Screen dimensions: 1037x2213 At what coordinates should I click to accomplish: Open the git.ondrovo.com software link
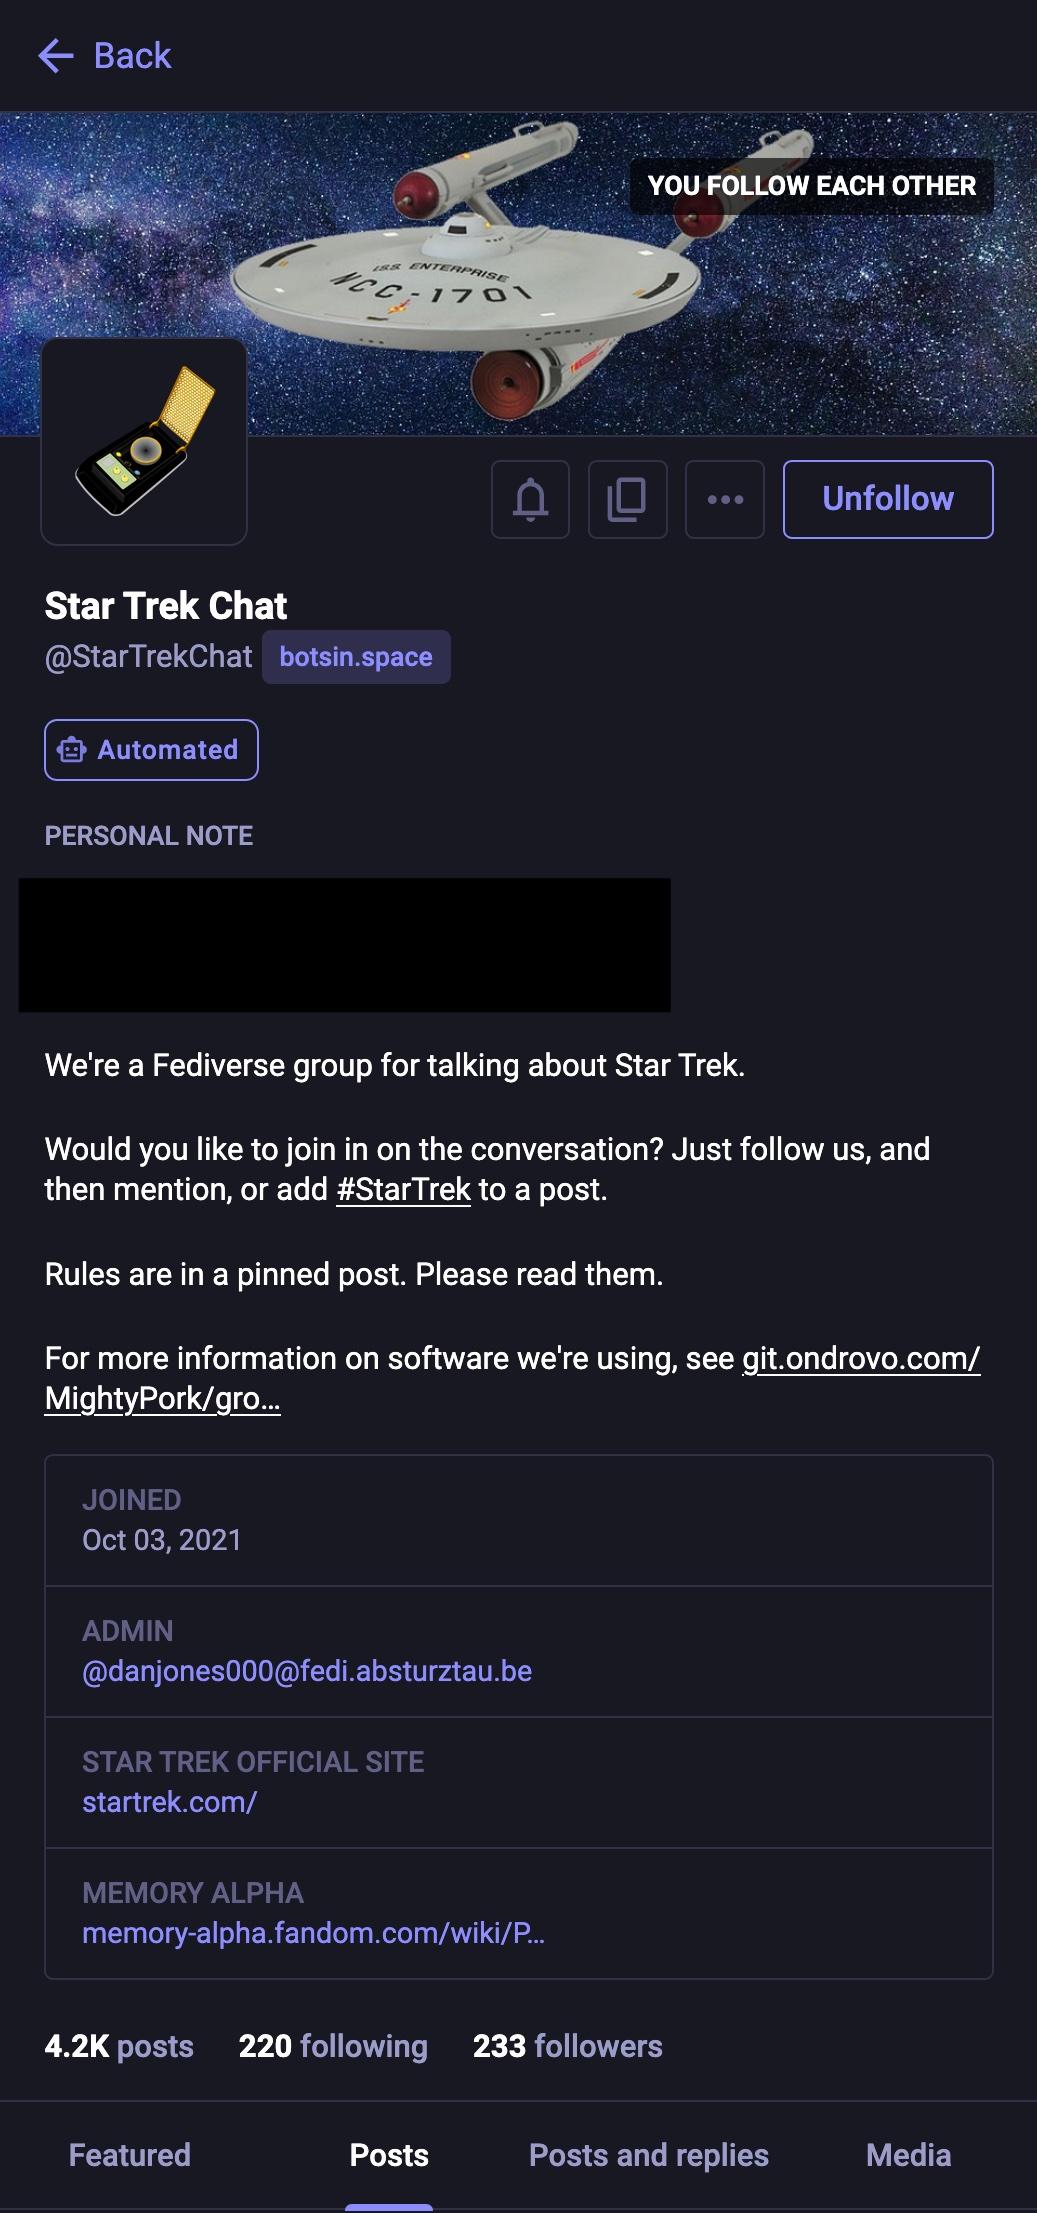[x=860, y=1358]
